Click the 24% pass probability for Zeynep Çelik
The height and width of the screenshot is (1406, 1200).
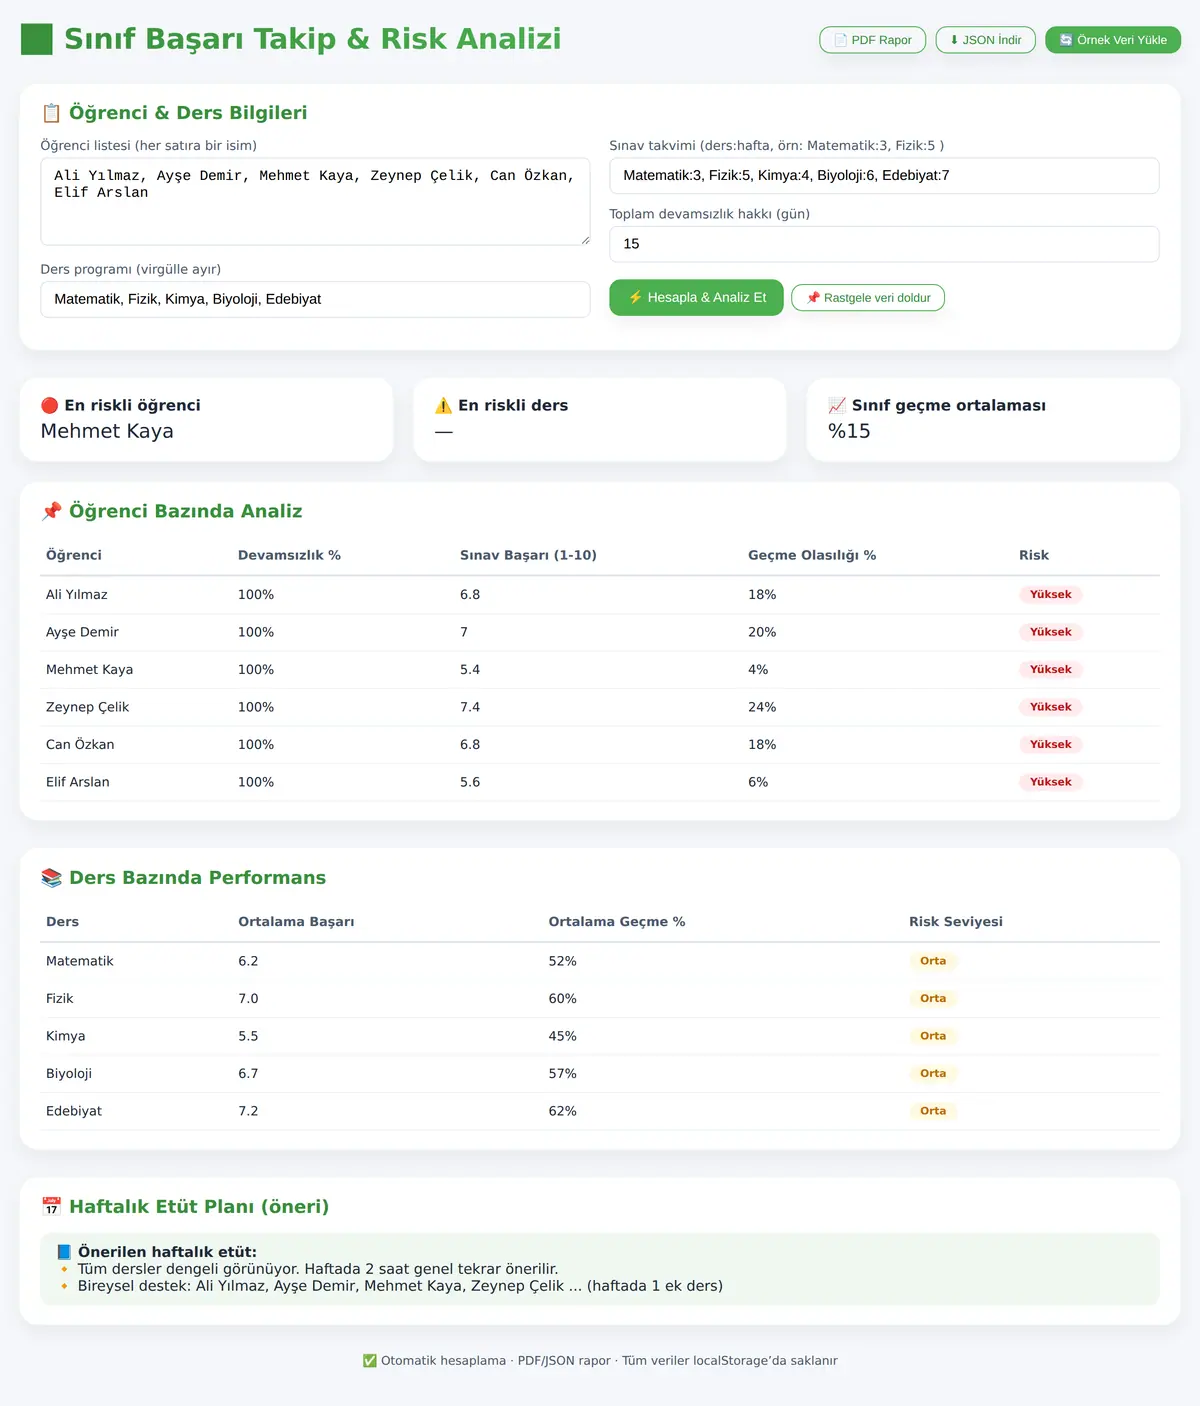coord(762,707)
